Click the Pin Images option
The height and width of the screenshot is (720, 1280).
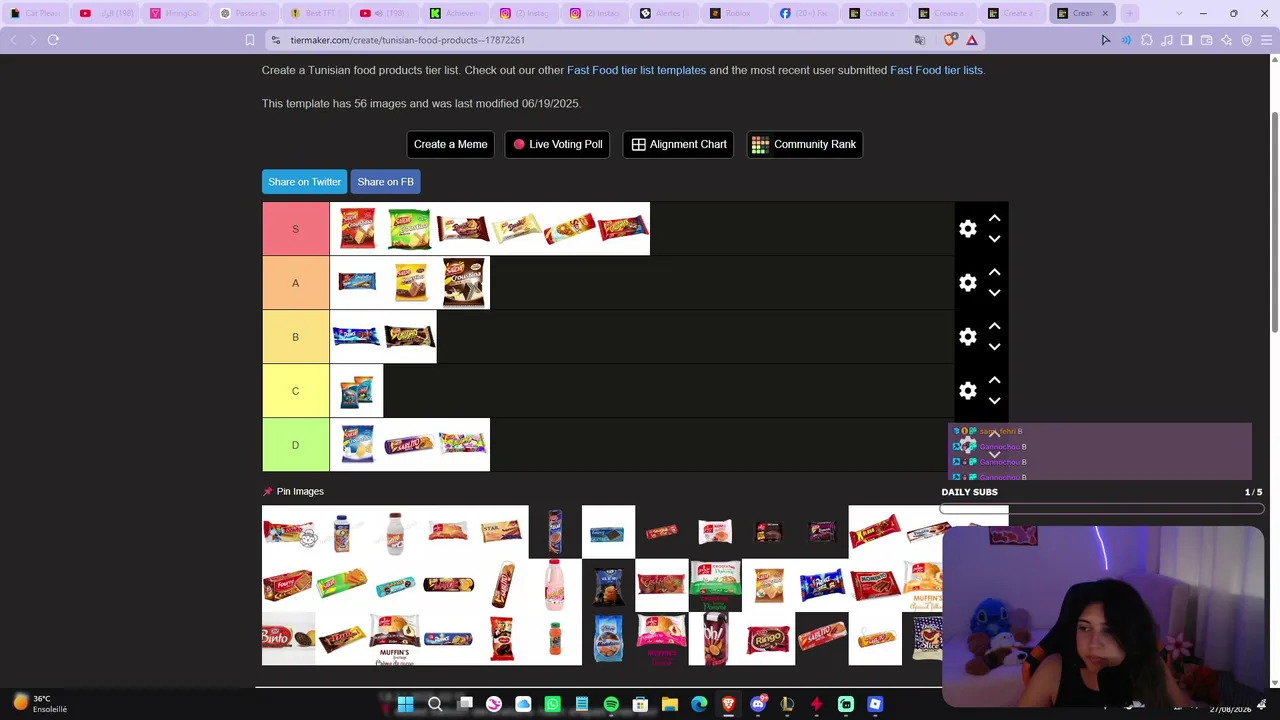293,491
